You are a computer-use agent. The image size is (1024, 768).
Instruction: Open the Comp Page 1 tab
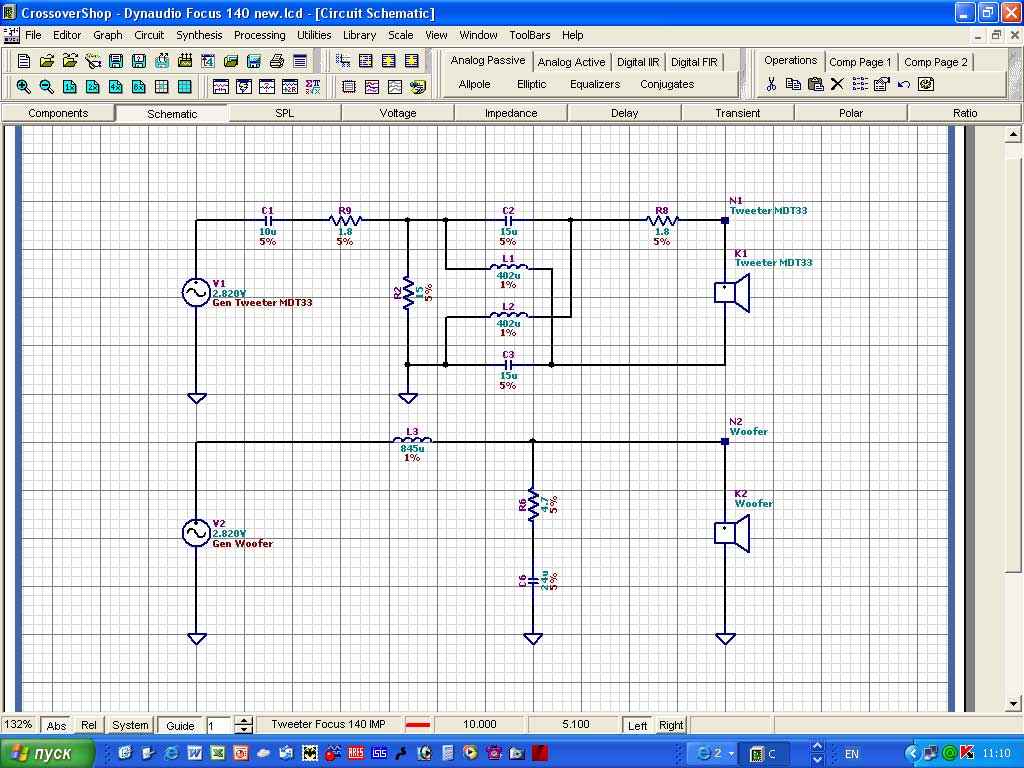click(x=860, y=62)
